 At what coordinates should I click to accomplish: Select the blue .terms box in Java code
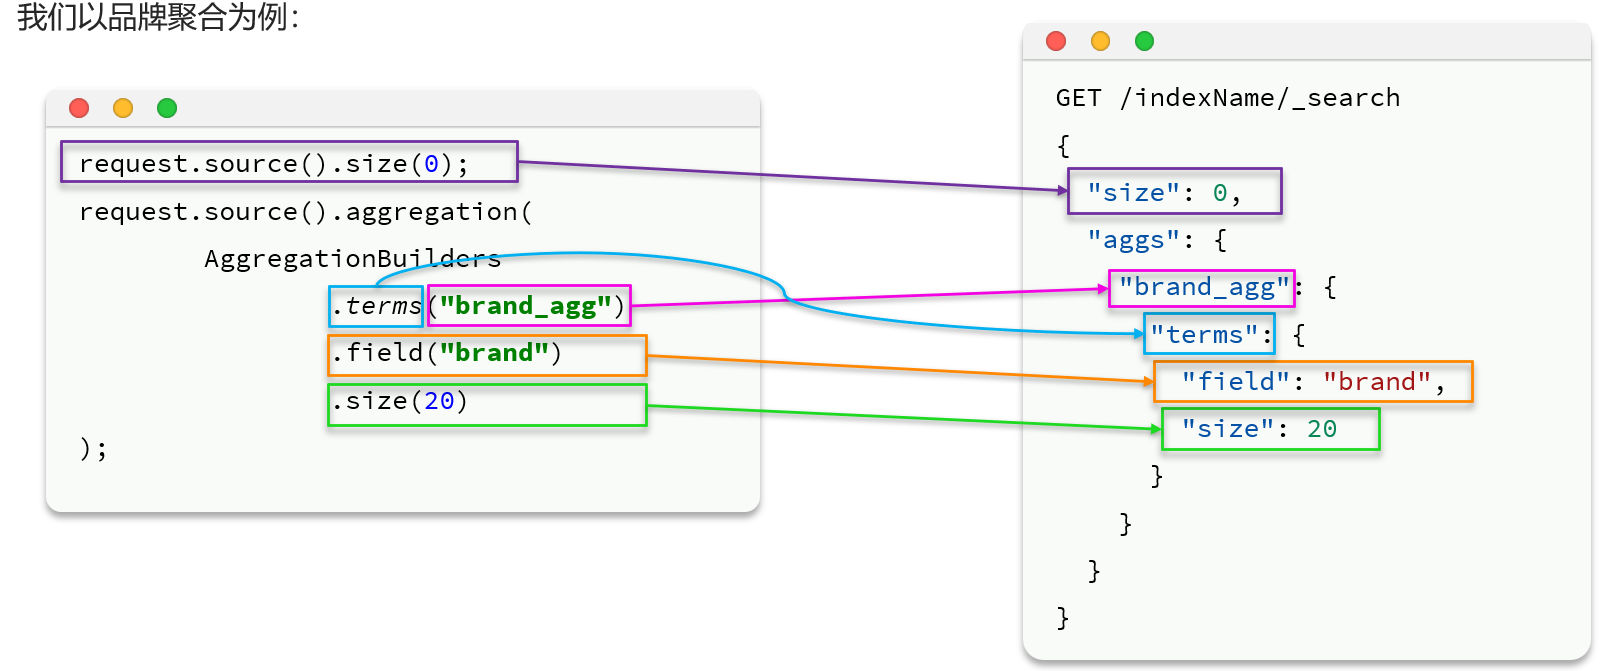[x=376, y=306]
